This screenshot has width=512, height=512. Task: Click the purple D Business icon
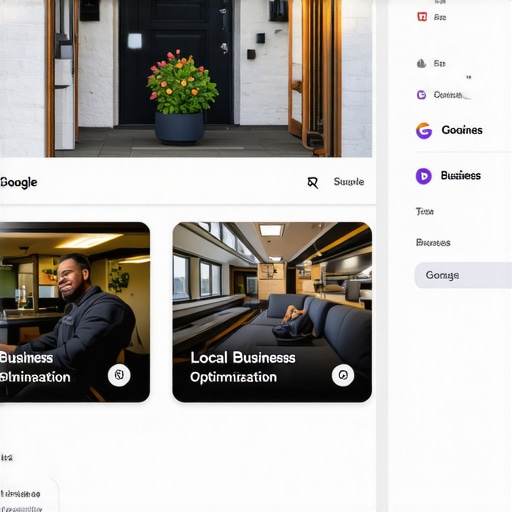point(424,176)
